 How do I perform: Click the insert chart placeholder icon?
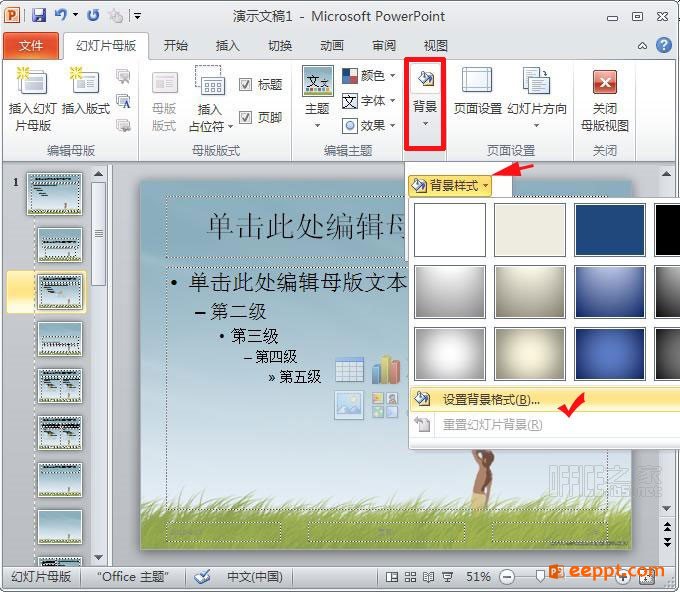click(386, 370)
